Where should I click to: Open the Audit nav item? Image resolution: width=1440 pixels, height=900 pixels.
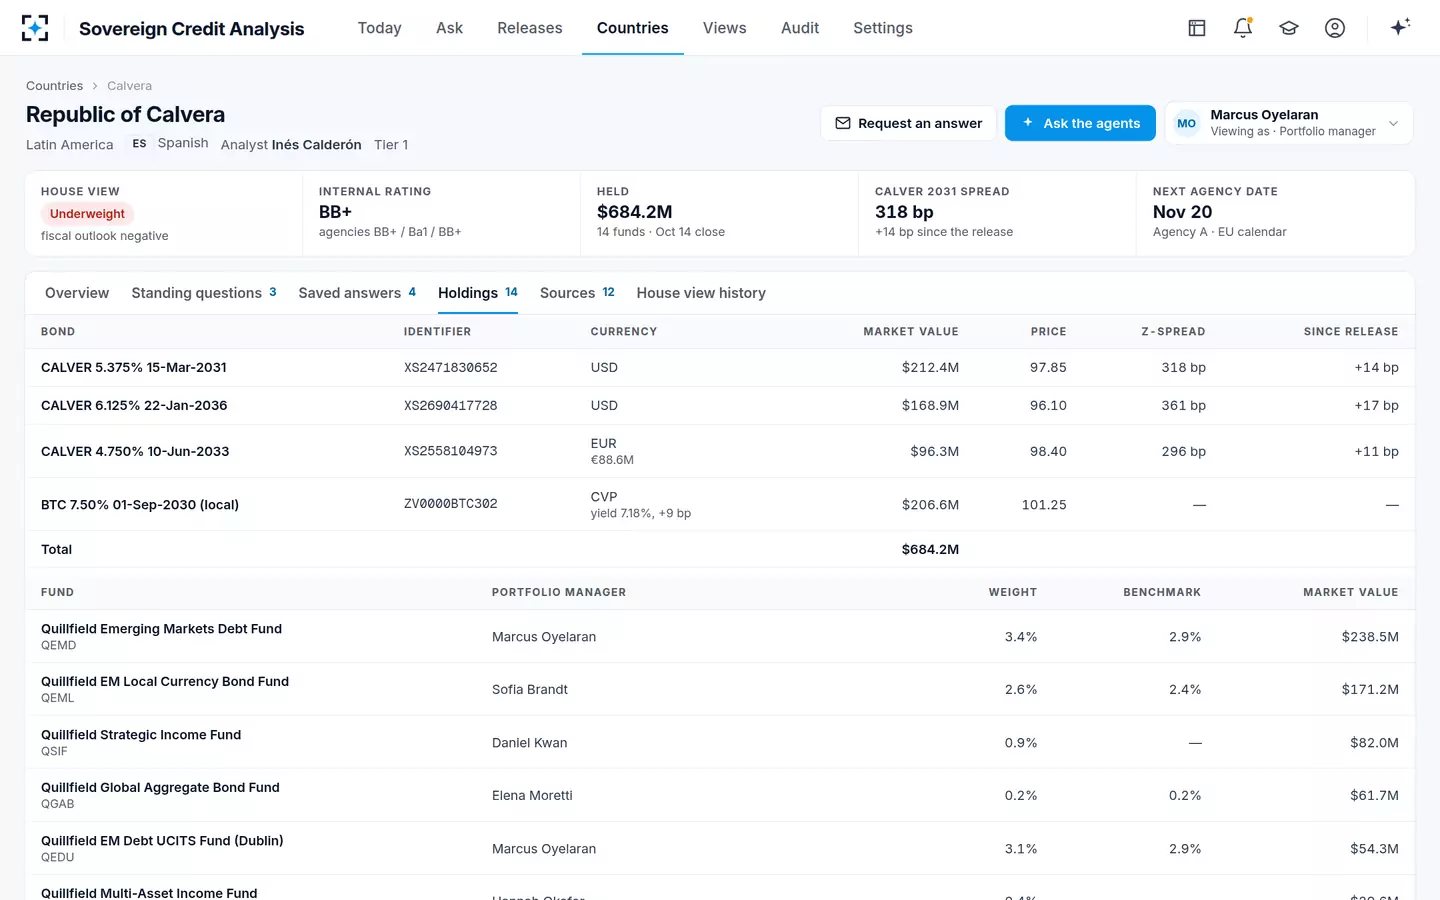(x=800, y=28)
